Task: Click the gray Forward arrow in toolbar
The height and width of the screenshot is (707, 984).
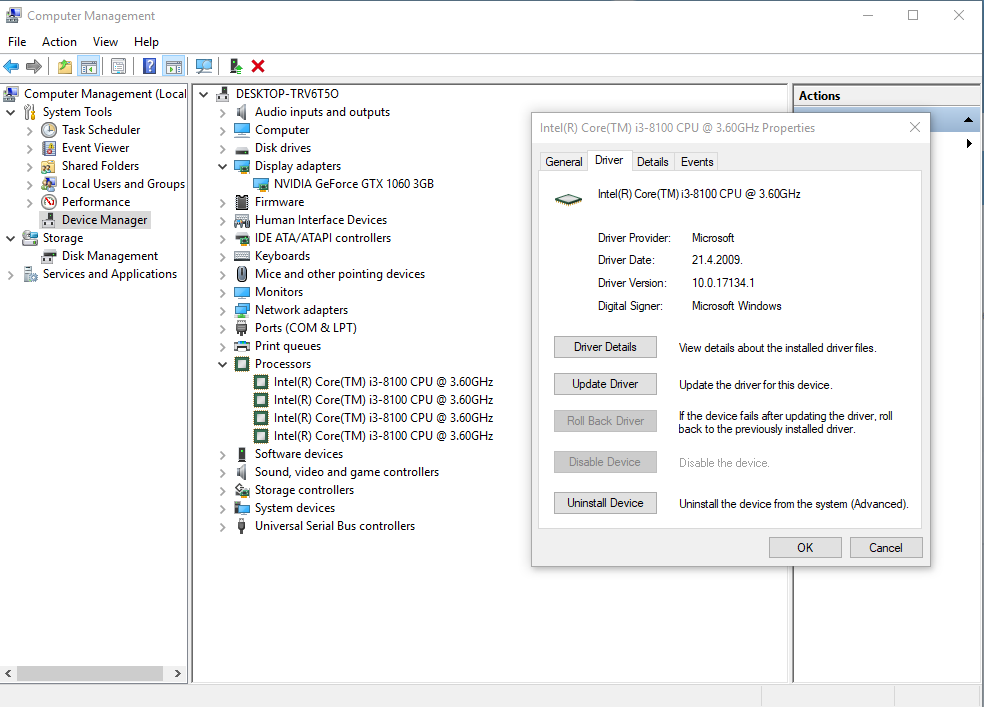Action: pyautogui.click(x=34, y=66)
